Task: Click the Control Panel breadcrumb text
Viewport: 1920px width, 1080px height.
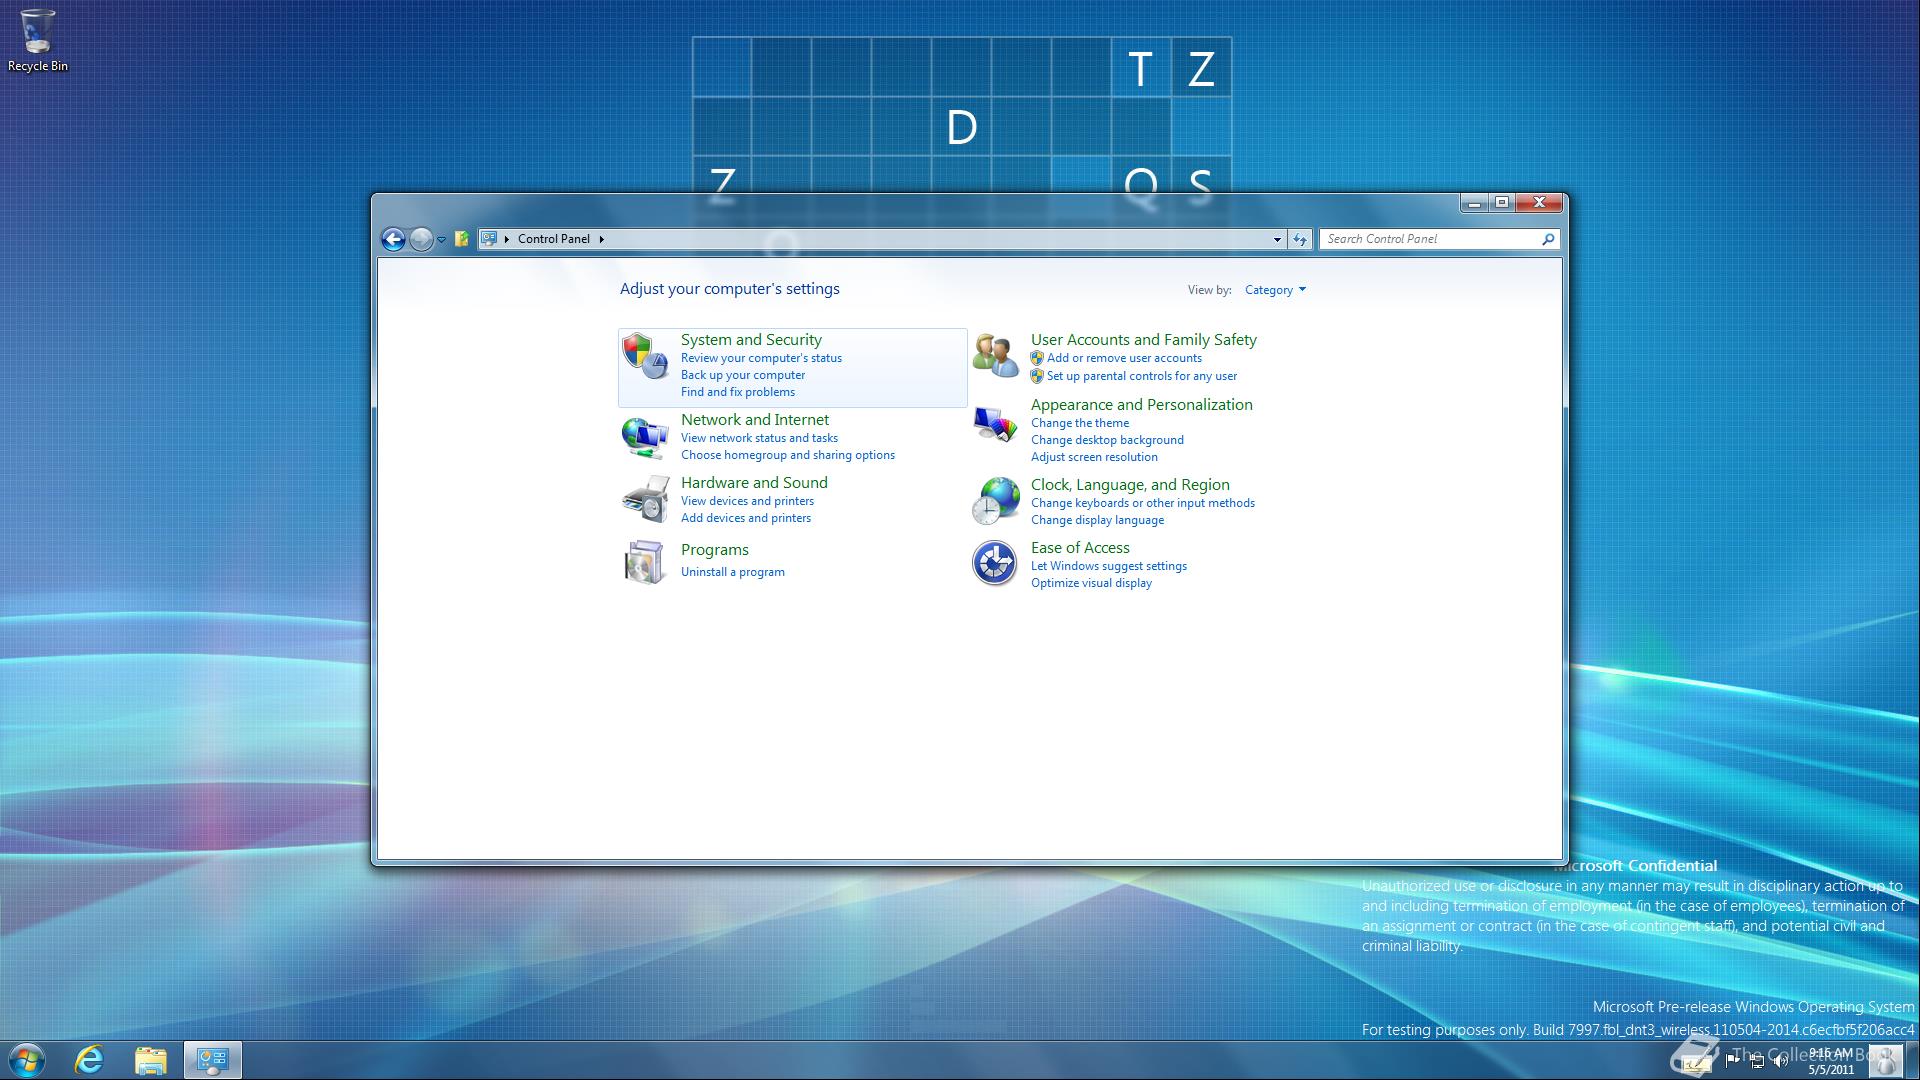Action: click(554, 239)
